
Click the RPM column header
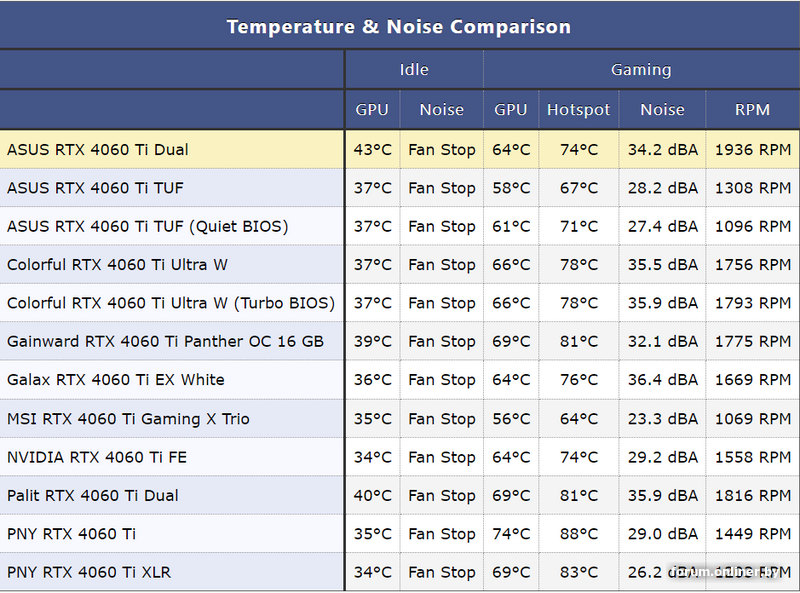[752, 110]
